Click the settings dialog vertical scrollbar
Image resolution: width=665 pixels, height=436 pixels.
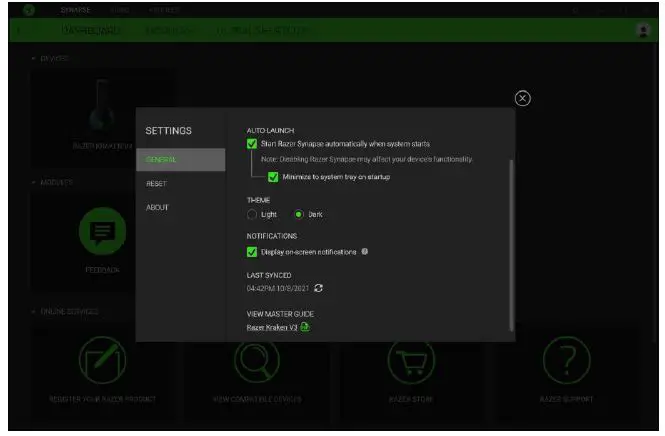[x=511, y=245]
